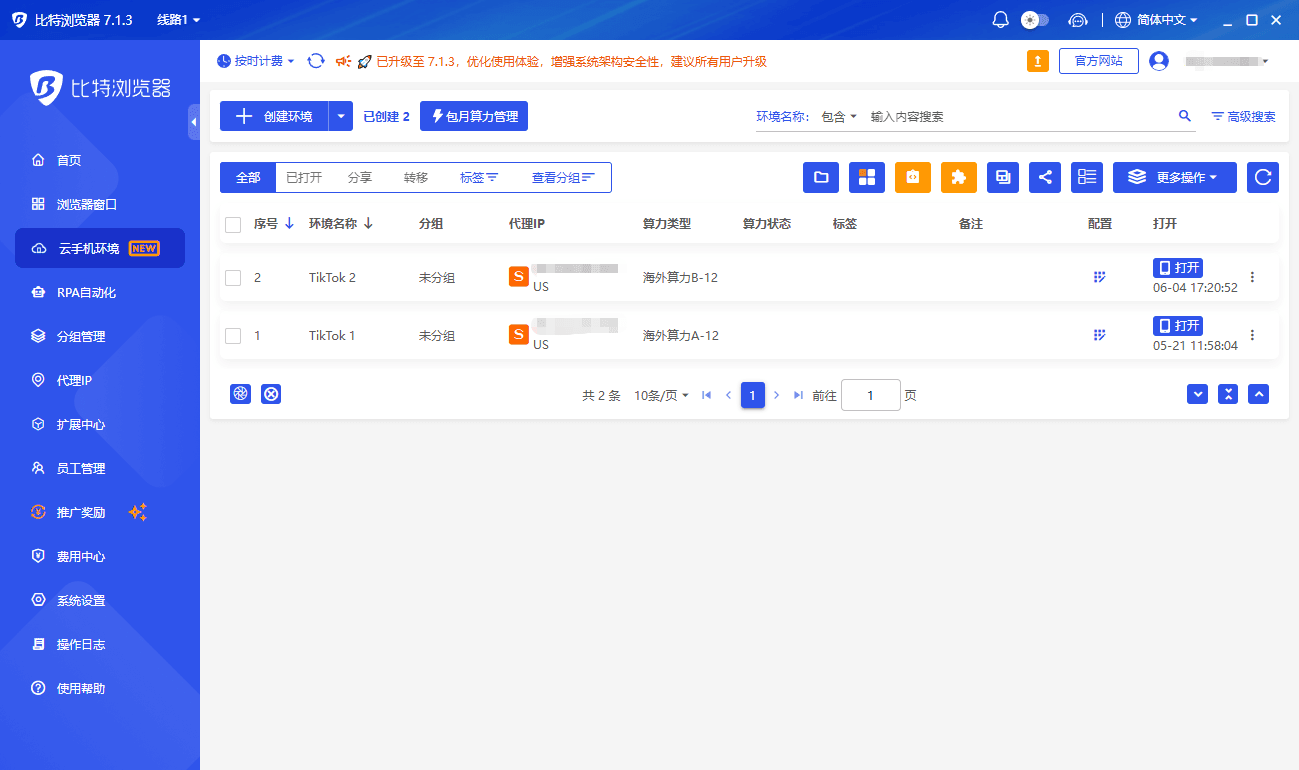
Task: Click the 前往 page number field
Action: click(871, 395)
